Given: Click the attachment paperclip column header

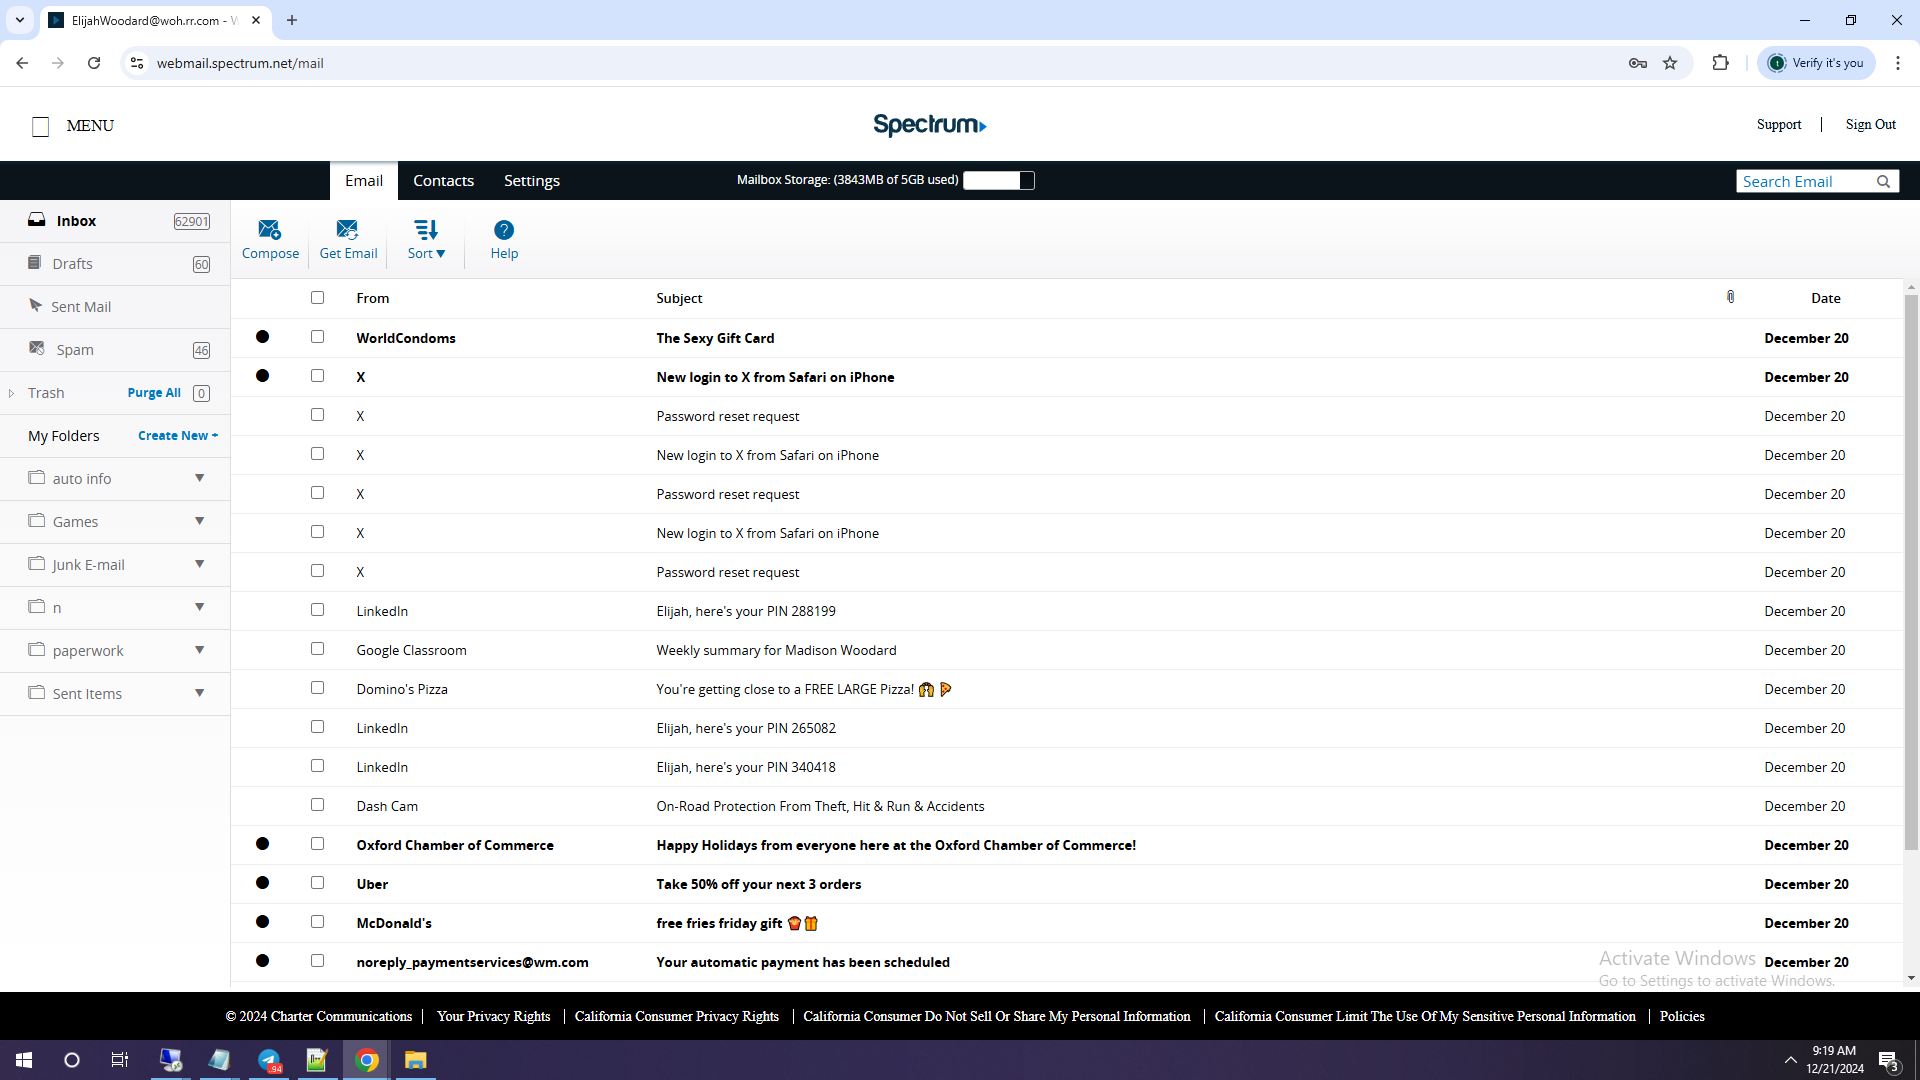Looking at the screenshot, I should tap(1731, 297).
